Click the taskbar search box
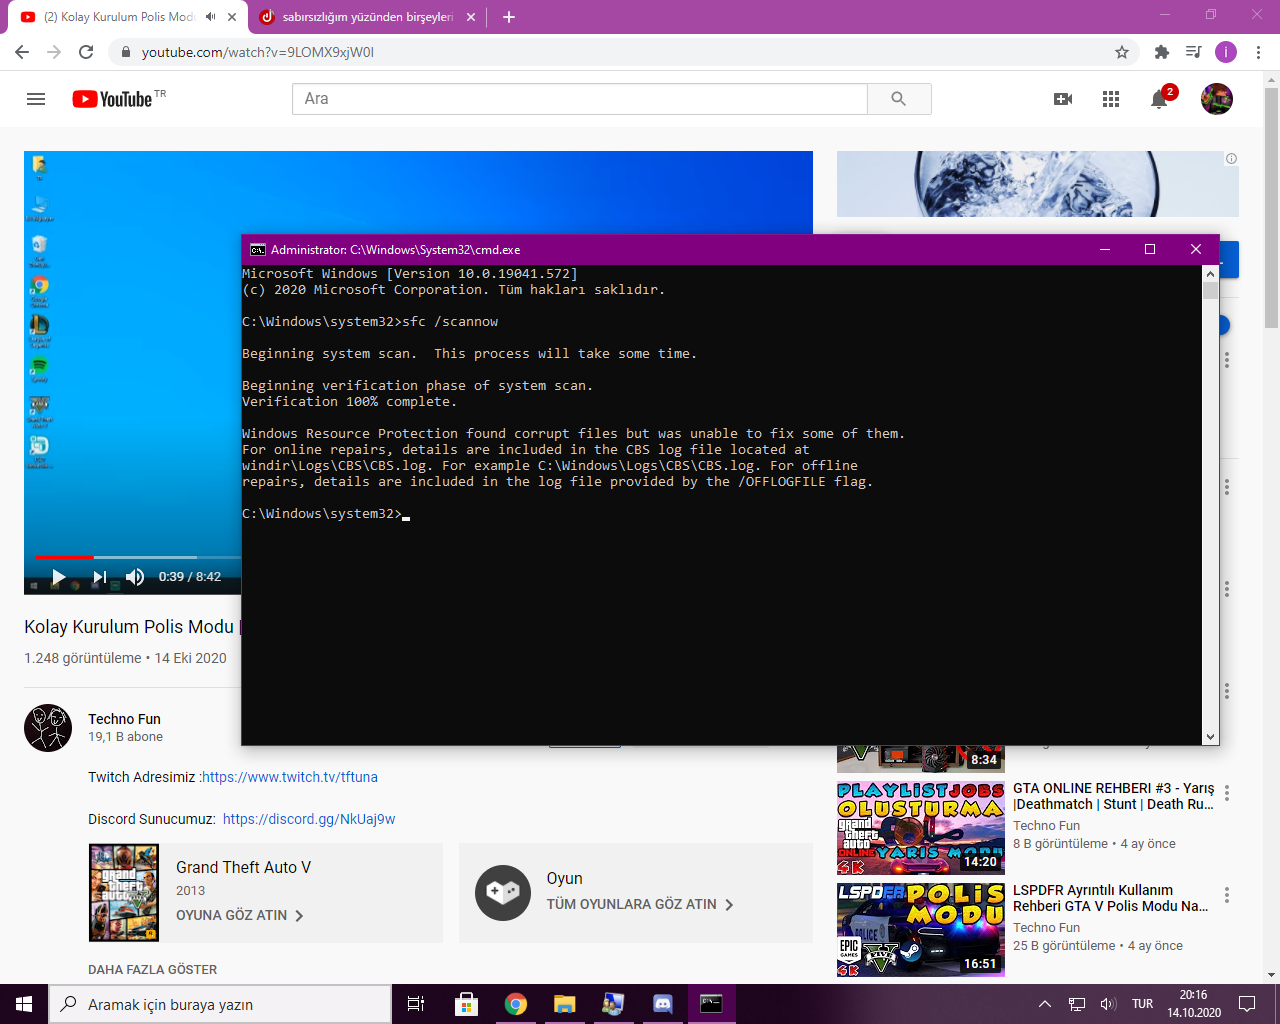 pyautogui.click(x=220, y=1004)
